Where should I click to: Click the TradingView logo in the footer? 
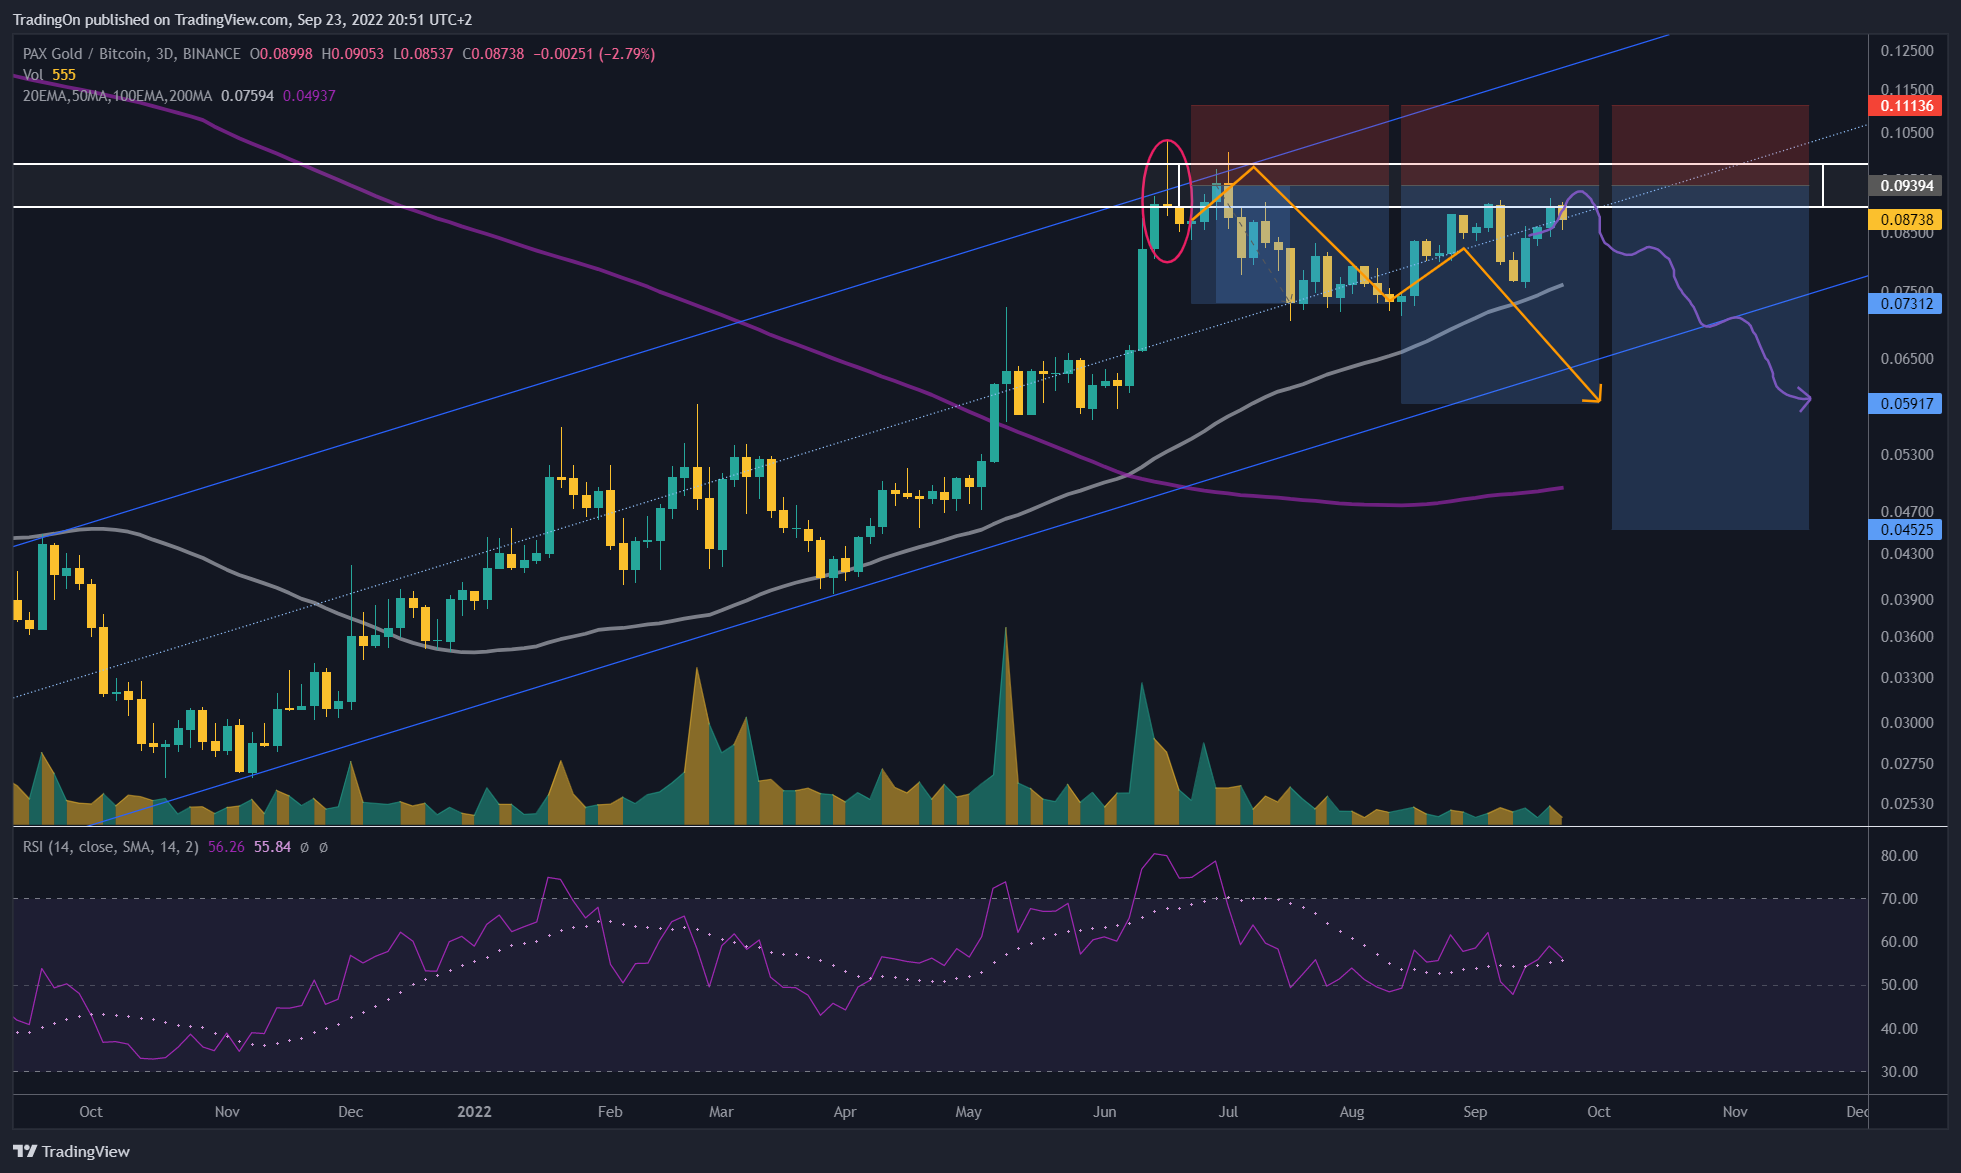pos(72,1151)
